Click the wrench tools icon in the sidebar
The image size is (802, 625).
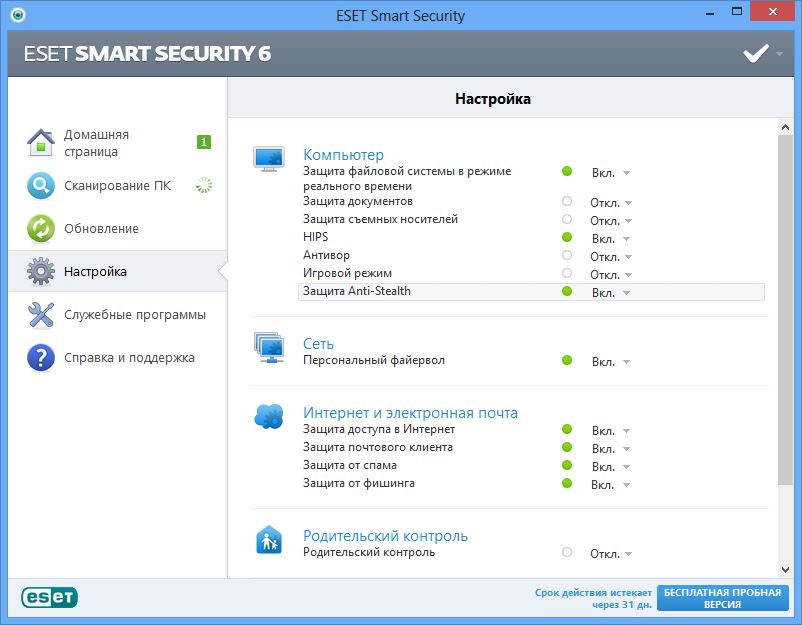(x=41, y=315)
